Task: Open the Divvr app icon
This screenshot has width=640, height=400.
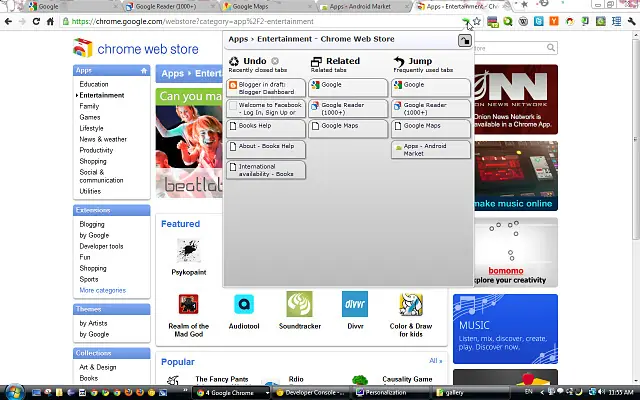Action: point(355,304)
